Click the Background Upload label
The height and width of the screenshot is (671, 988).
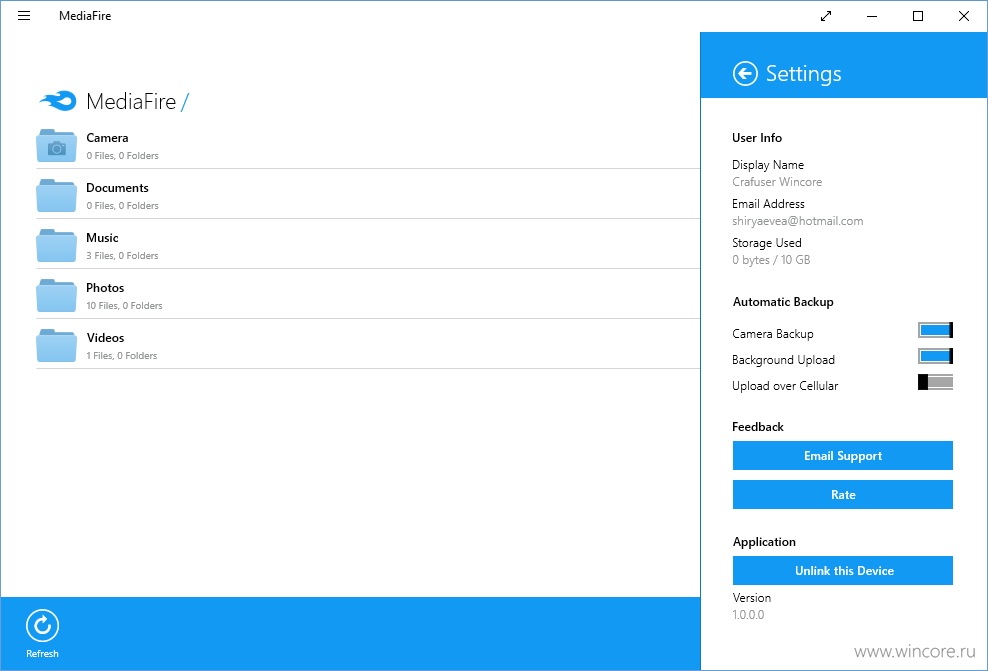(x=783, y=360)
